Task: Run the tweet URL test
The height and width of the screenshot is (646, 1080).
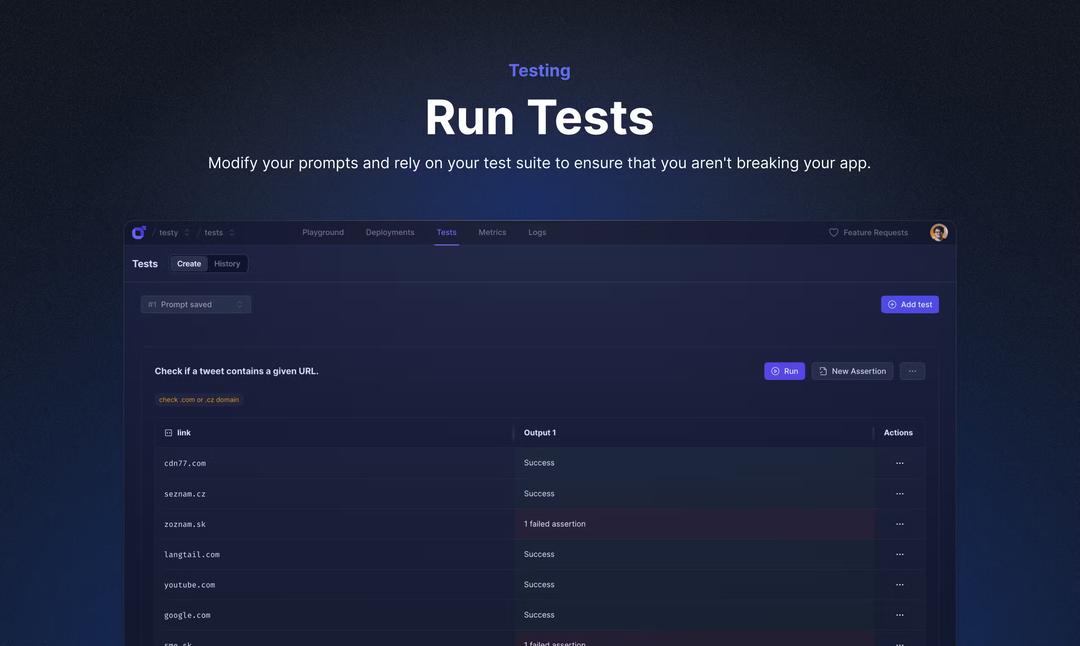Action: 784,371
